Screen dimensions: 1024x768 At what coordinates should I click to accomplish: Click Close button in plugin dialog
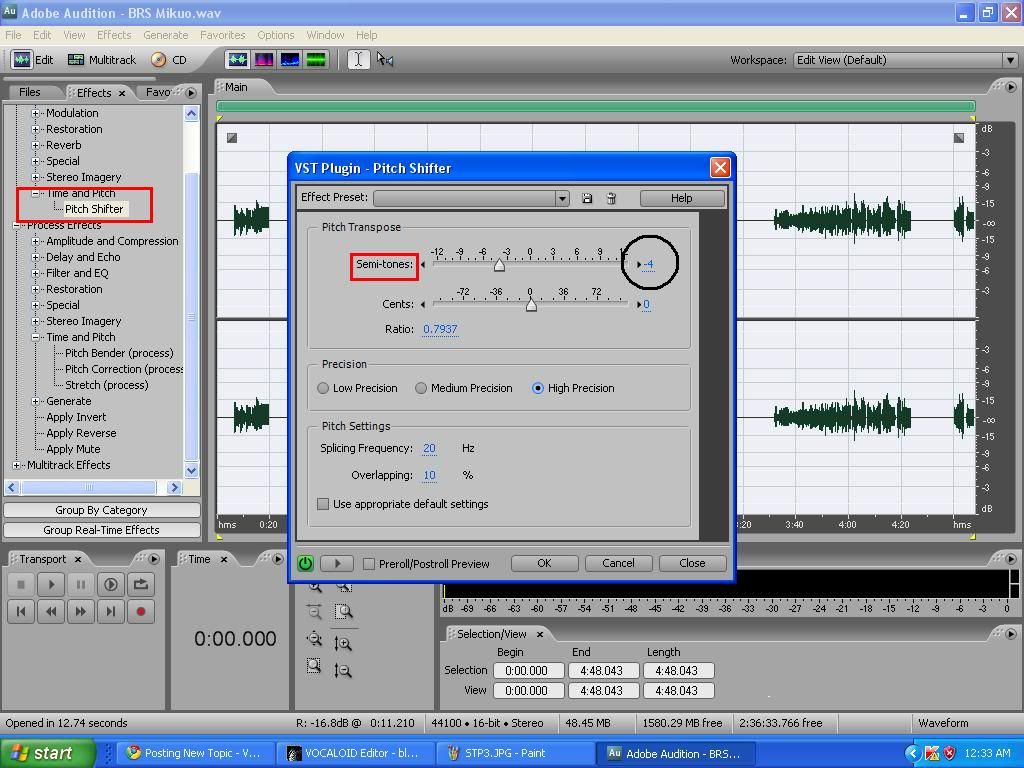tap(692, 563)
